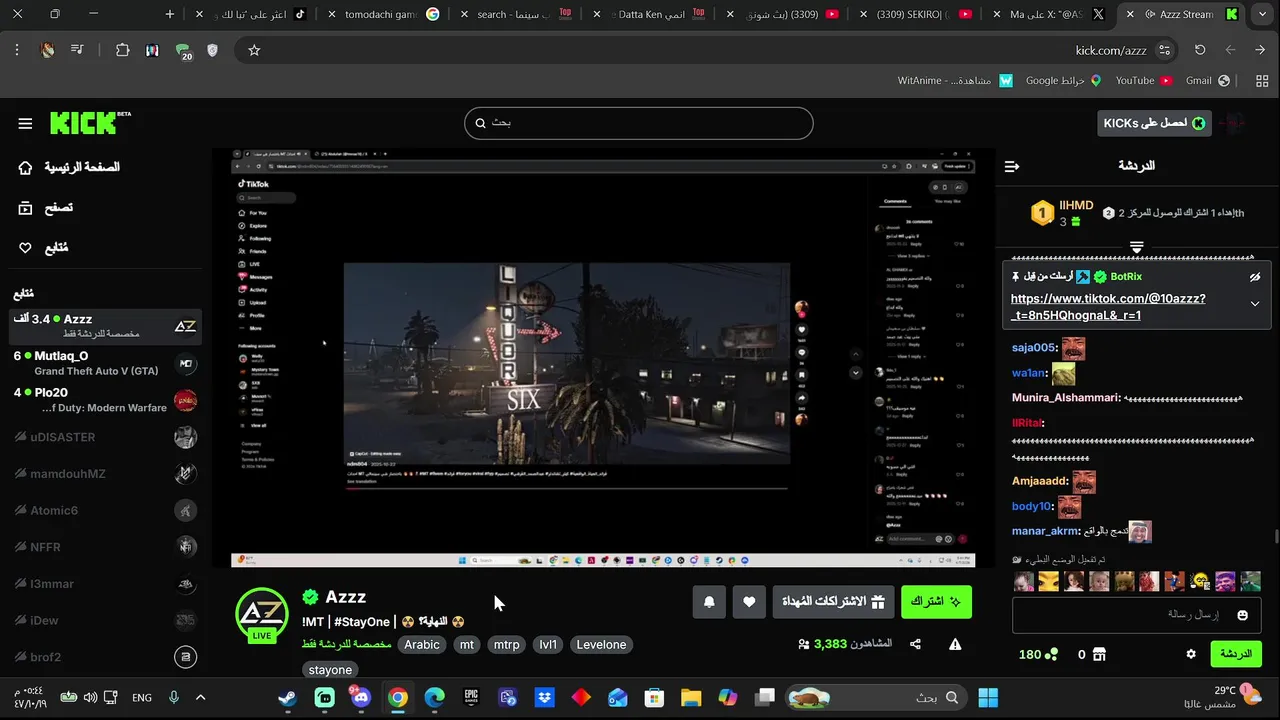Click the stayone stream tag
1280x720 pixels.
330,670
